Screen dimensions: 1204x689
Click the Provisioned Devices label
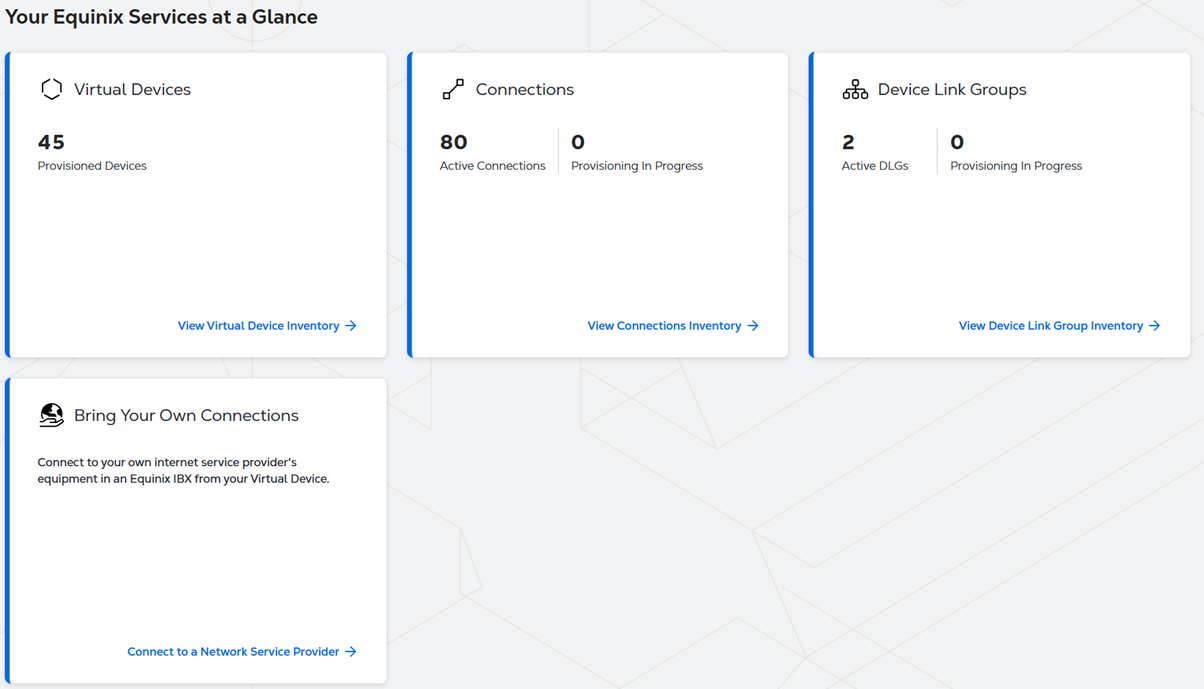[92, 166]
